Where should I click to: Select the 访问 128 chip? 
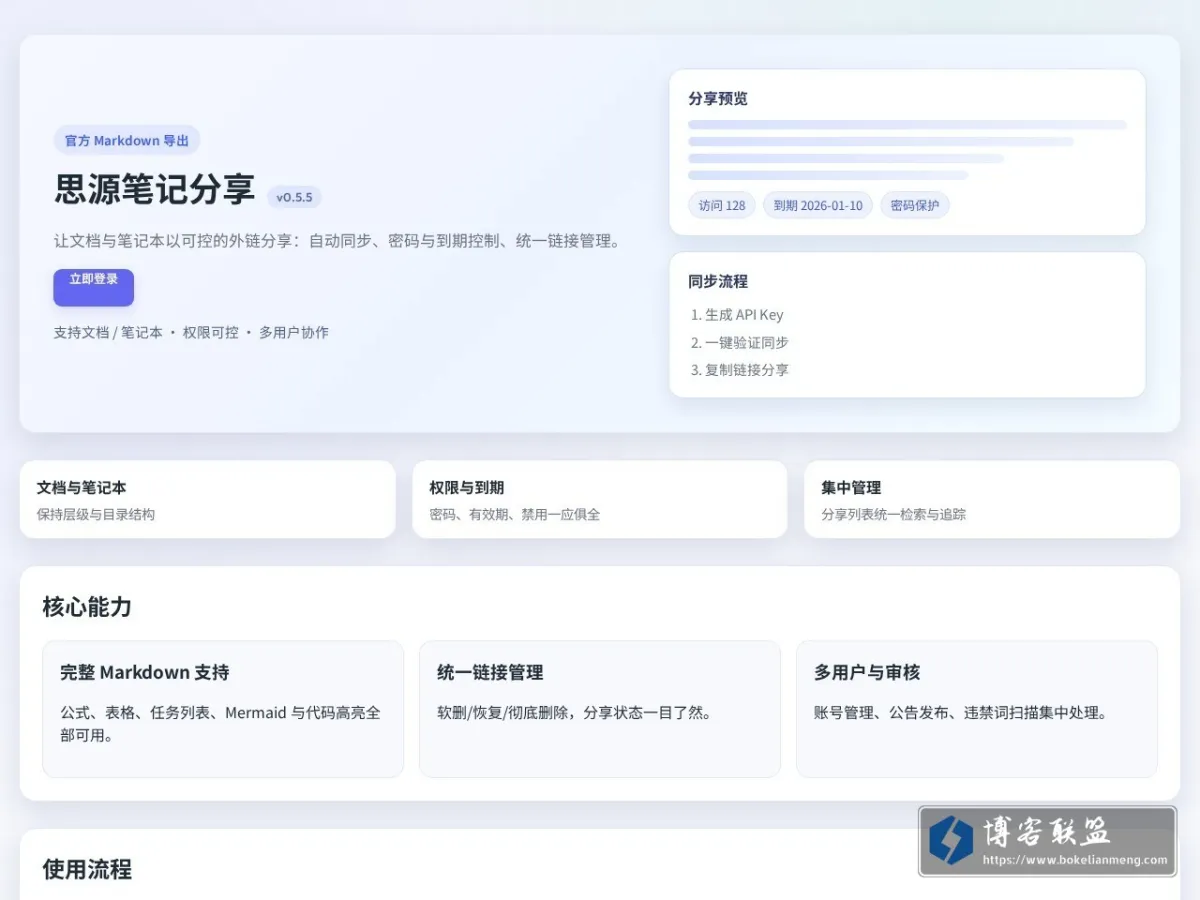pyautogui.click(x=722, y=205)
